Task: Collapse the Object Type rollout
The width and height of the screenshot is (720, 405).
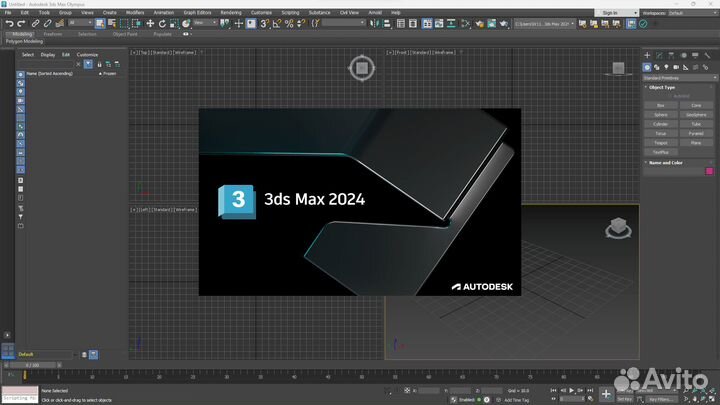Action: (x=662, y=87)
